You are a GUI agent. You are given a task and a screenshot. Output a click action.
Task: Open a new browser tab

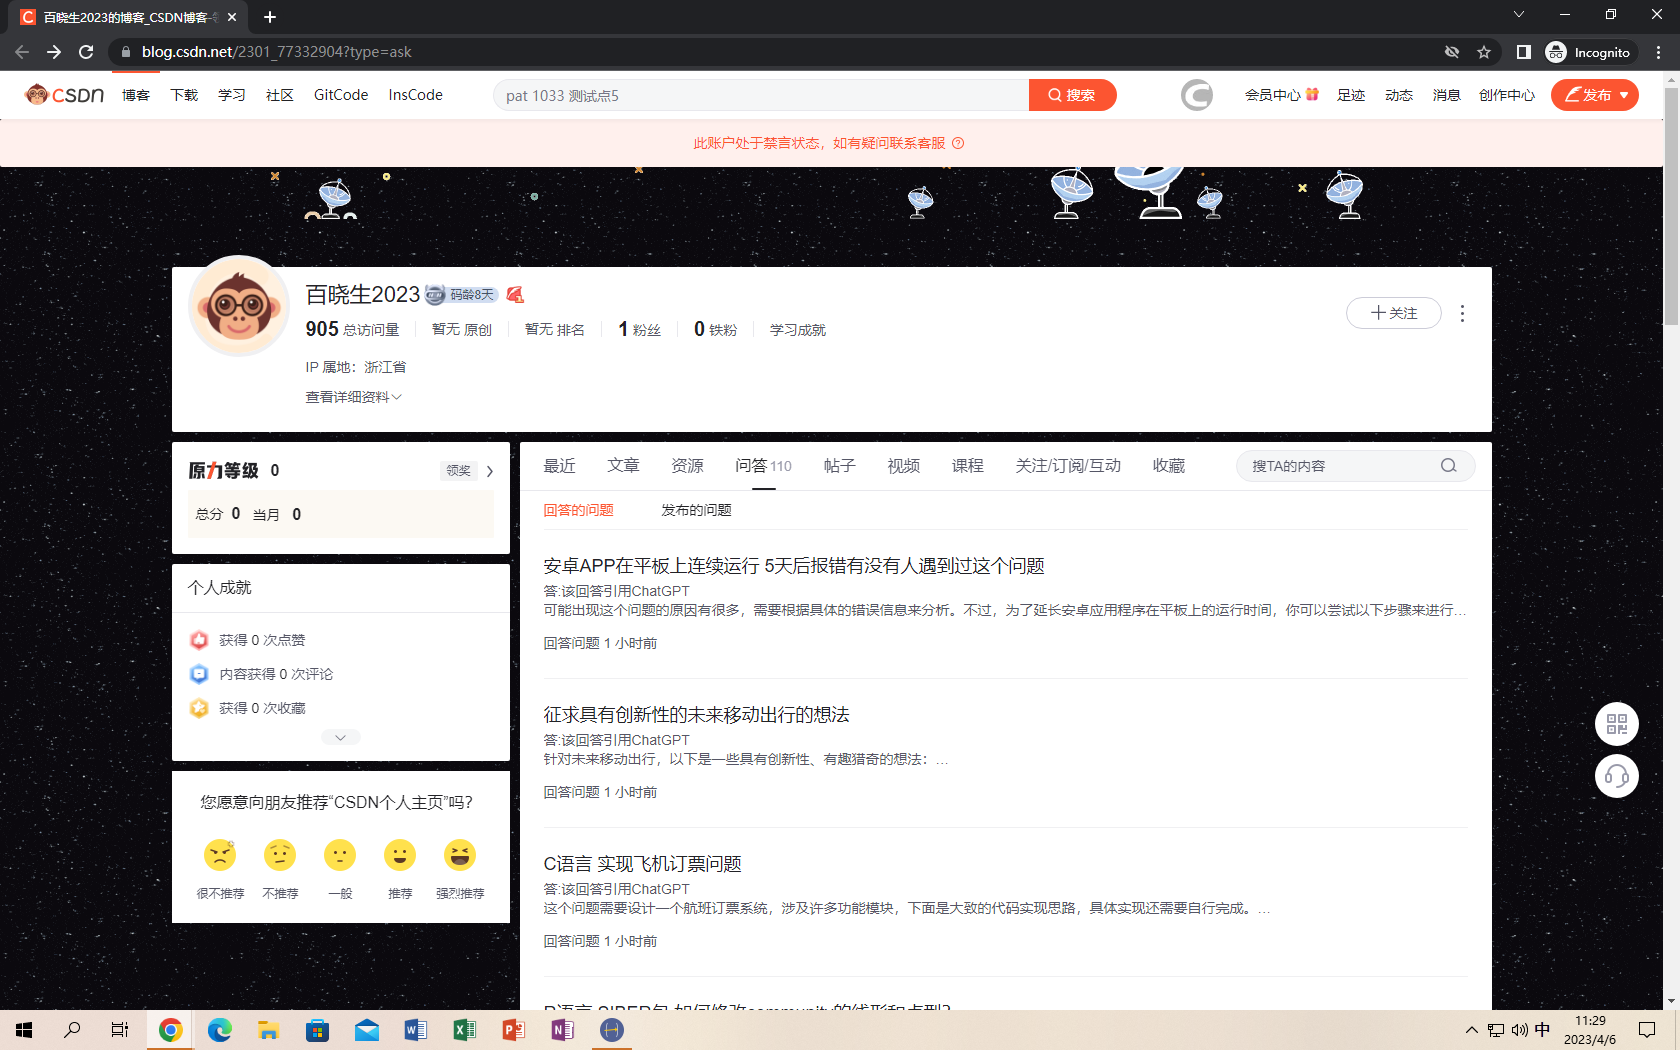tap(270, 17)
